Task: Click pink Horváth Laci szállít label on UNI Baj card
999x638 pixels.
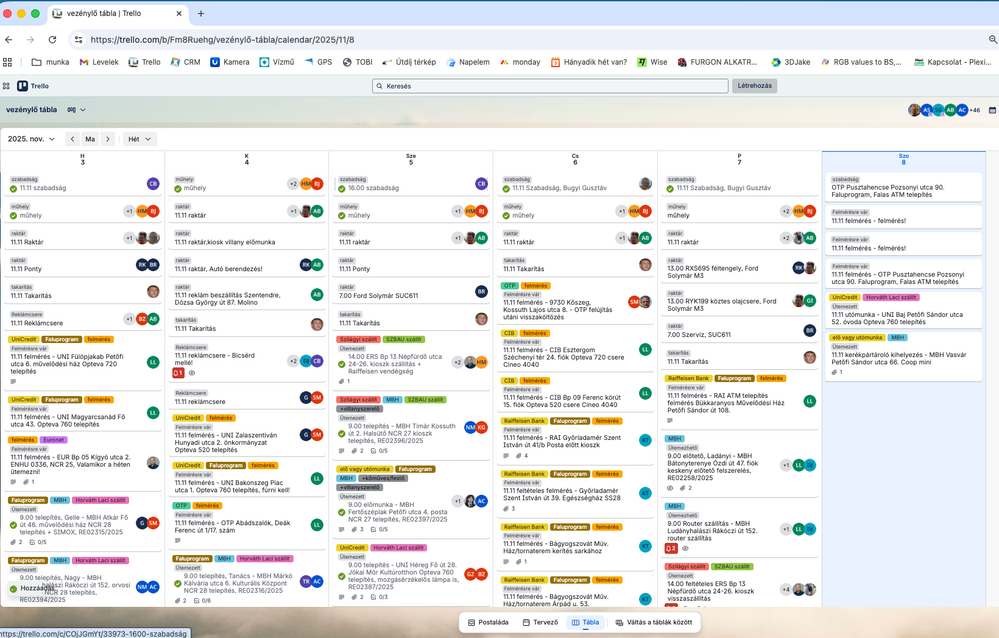Action: tap(891, 298)
